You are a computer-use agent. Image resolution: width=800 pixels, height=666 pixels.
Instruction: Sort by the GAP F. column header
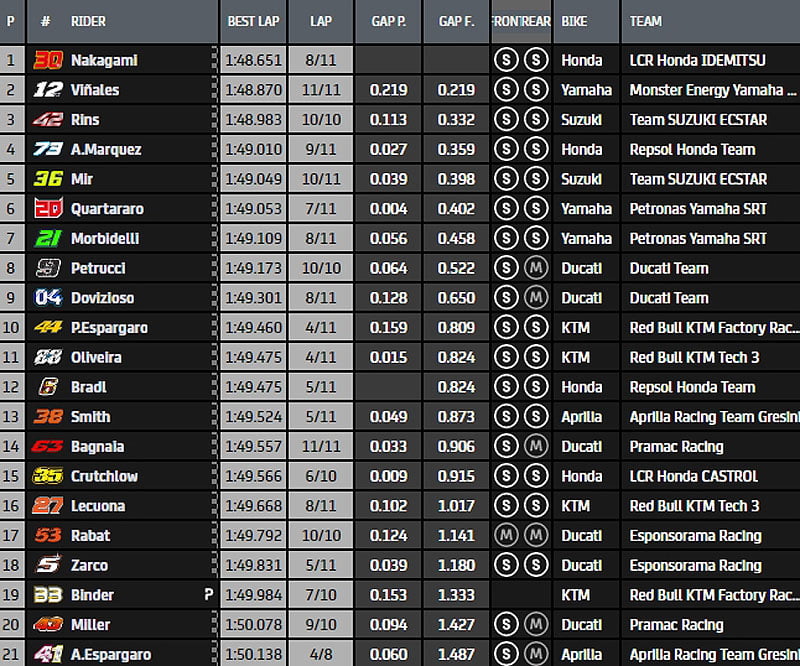click(x=456, y=21)
